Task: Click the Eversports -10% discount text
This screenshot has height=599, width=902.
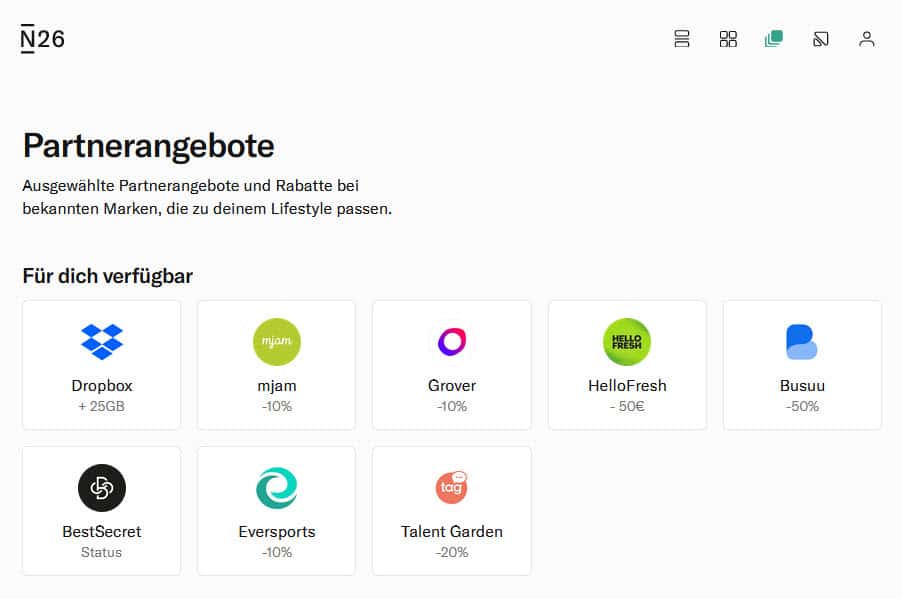Action: (x=276, y=553)
